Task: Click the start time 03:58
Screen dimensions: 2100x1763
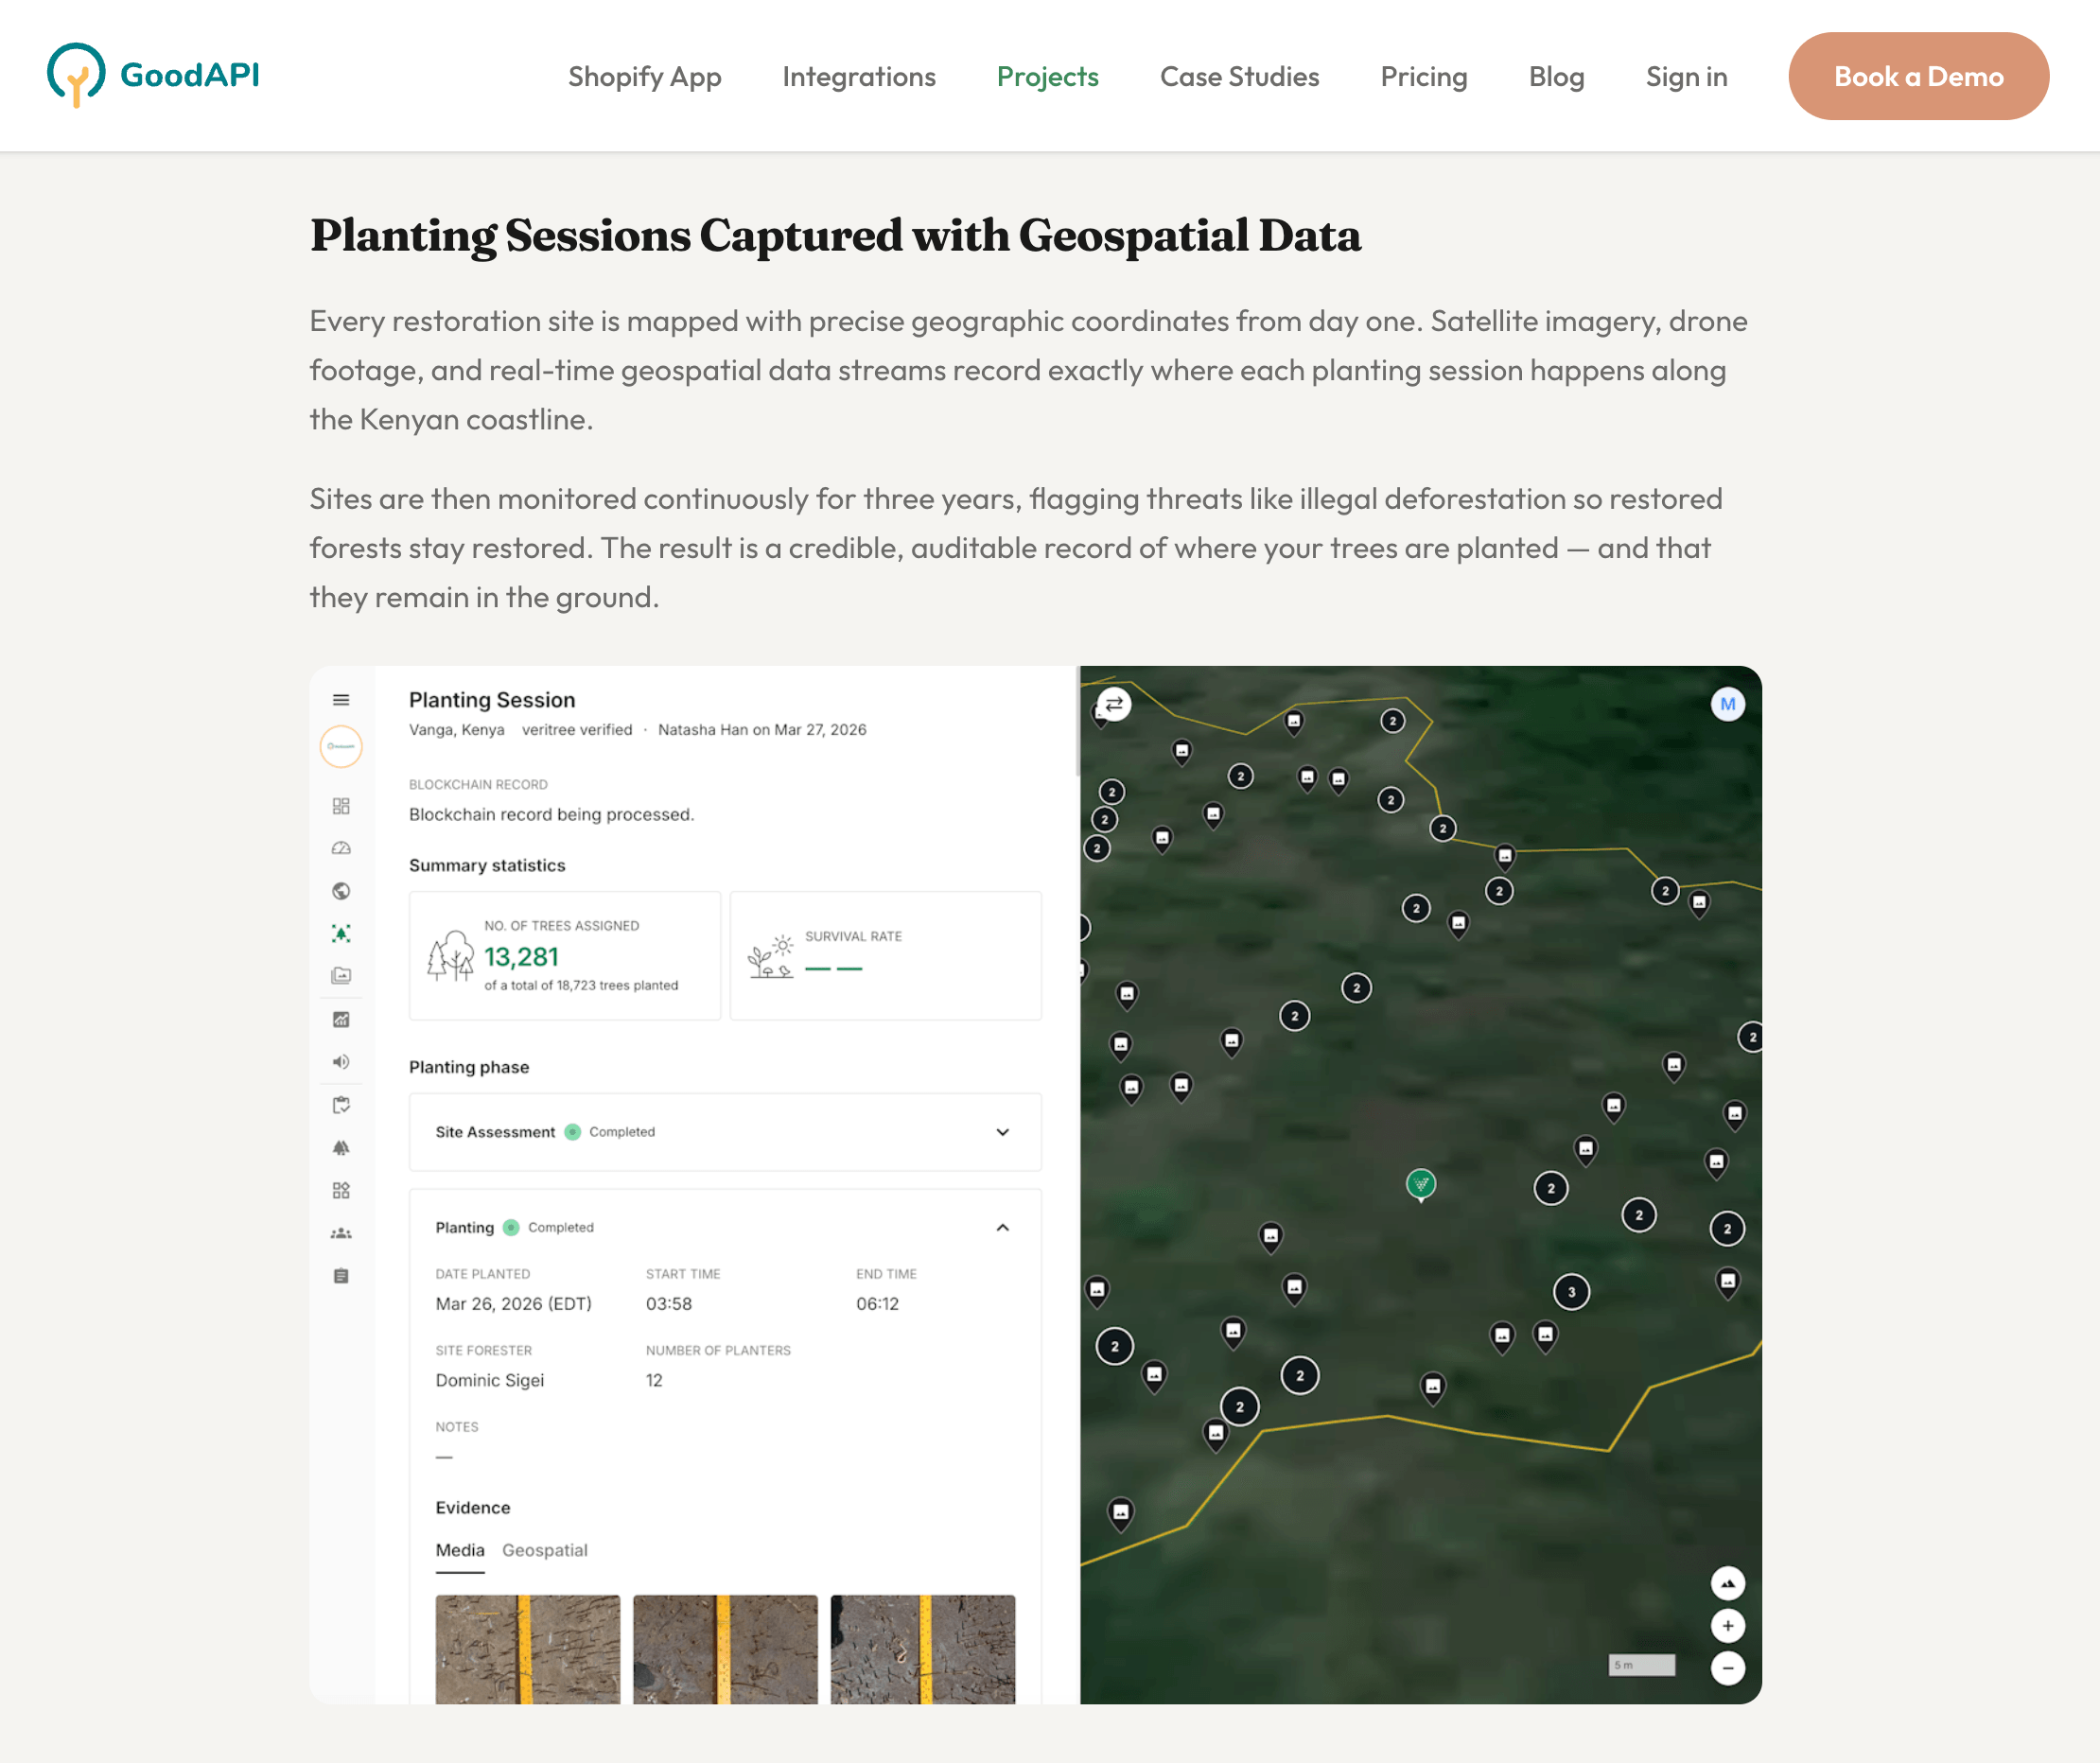Action: (668, 1304)
